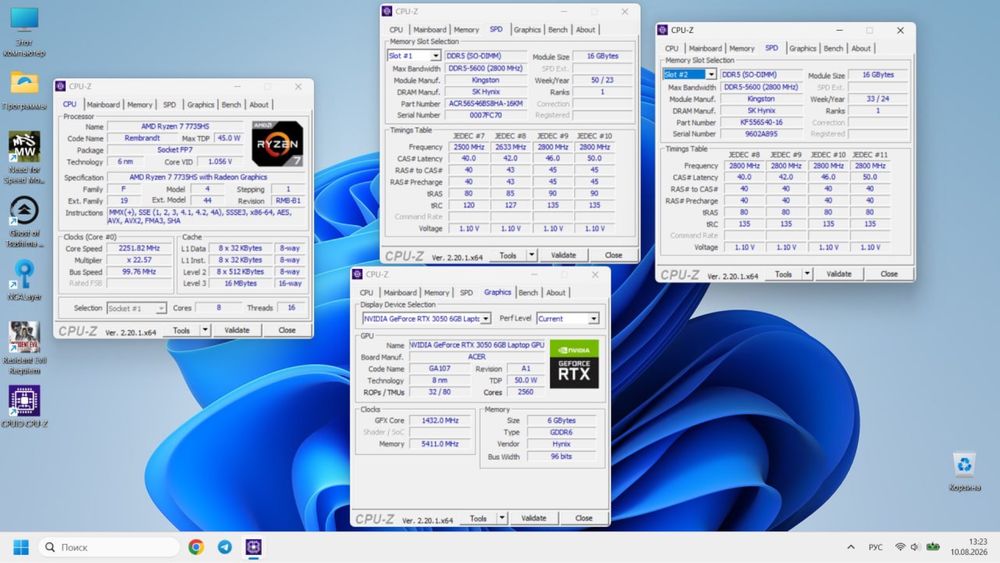This screenshot has width=1000, height=563.
Task: Click the РУС input language indicator
Action: coord(875,547)
